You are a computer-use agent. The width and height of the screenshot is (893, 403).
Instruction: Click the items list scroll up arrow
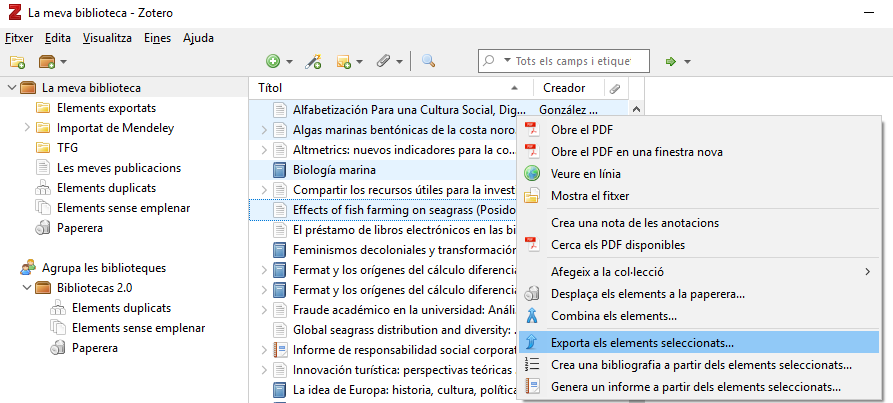point(636,108)
